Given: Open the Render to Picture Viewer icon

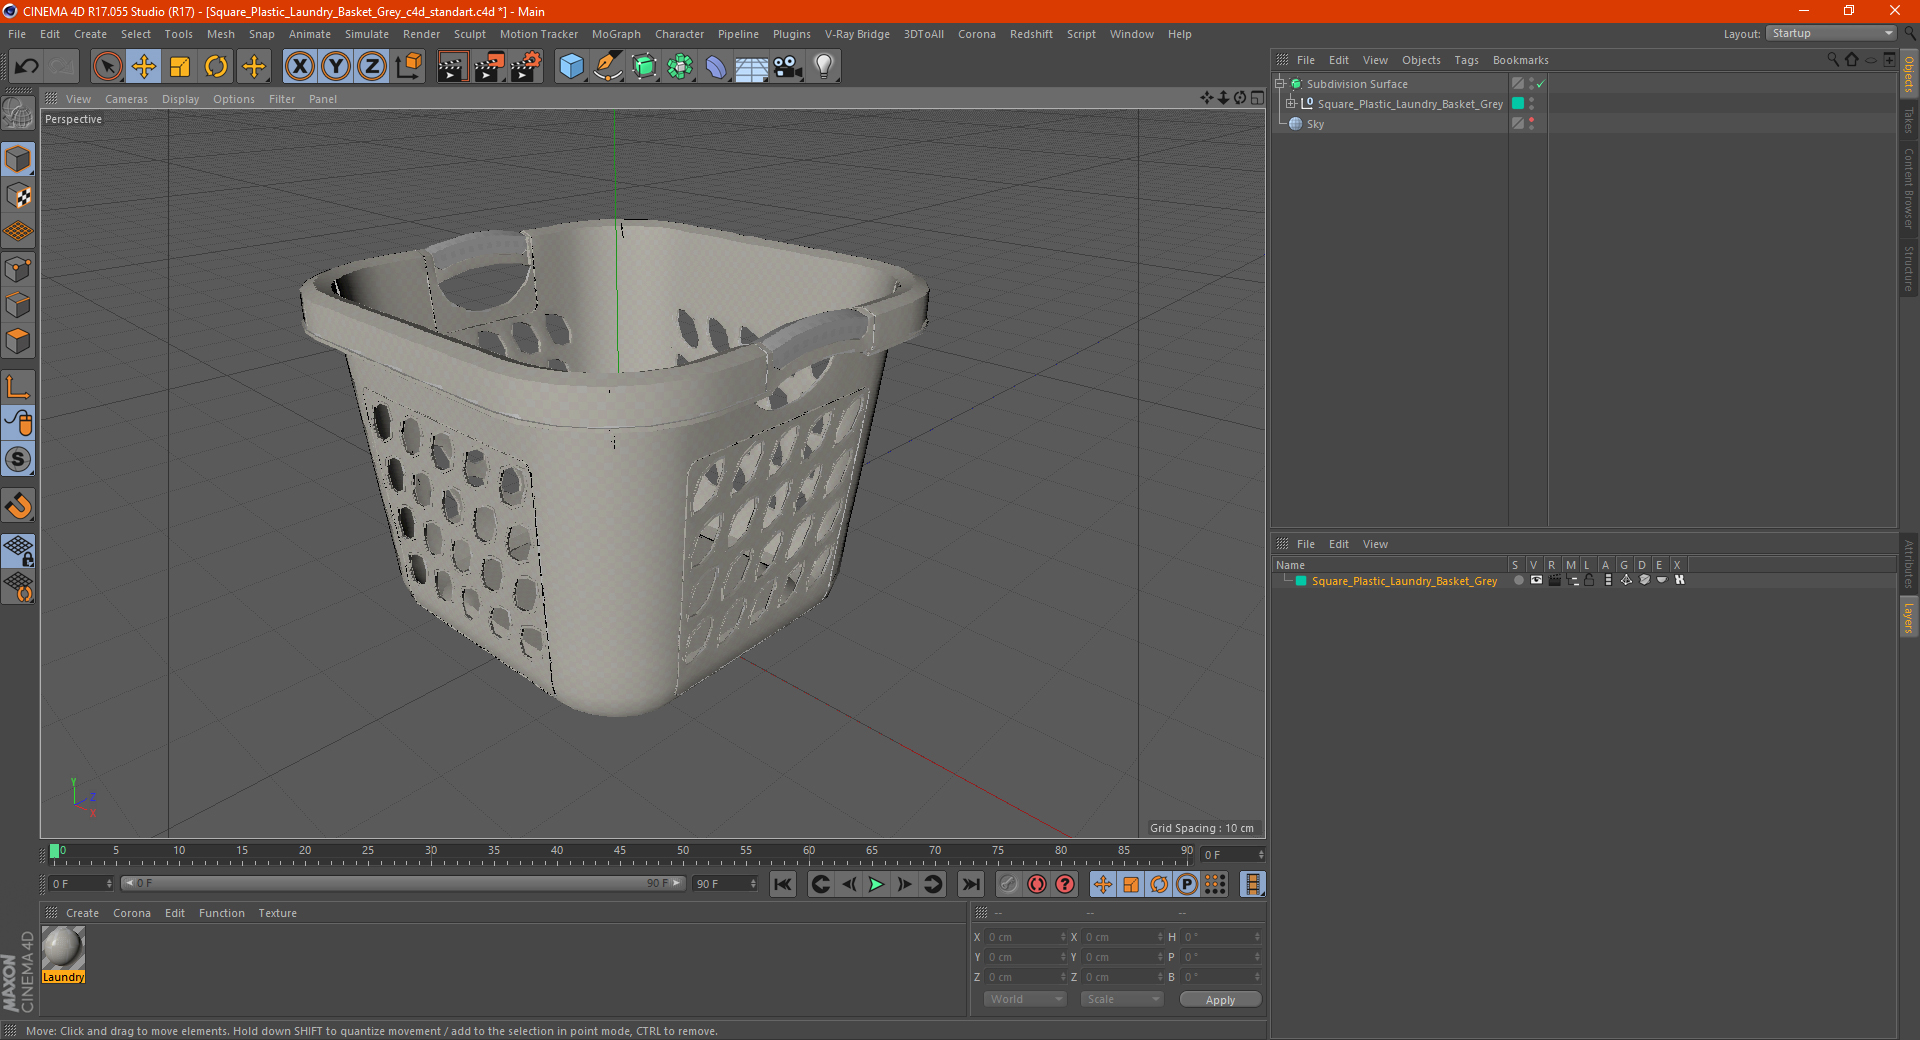Looking at the screenshot, I should 489,67.
